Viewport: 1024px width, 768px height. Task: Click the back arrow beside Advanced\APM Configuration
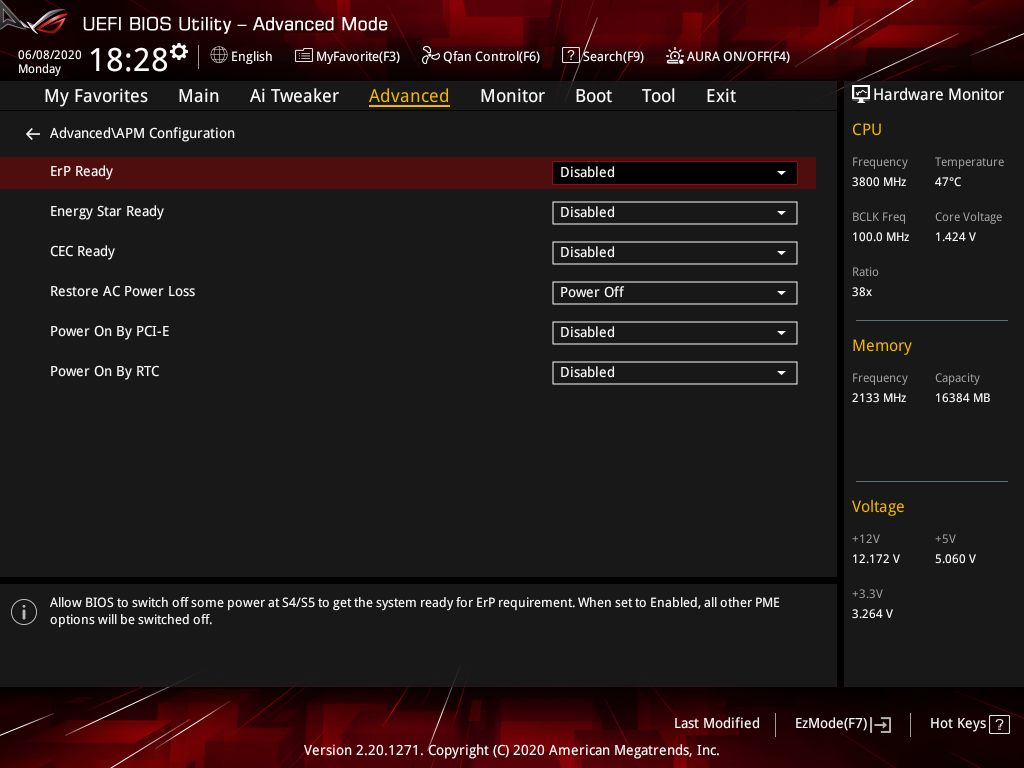point(33,134)
